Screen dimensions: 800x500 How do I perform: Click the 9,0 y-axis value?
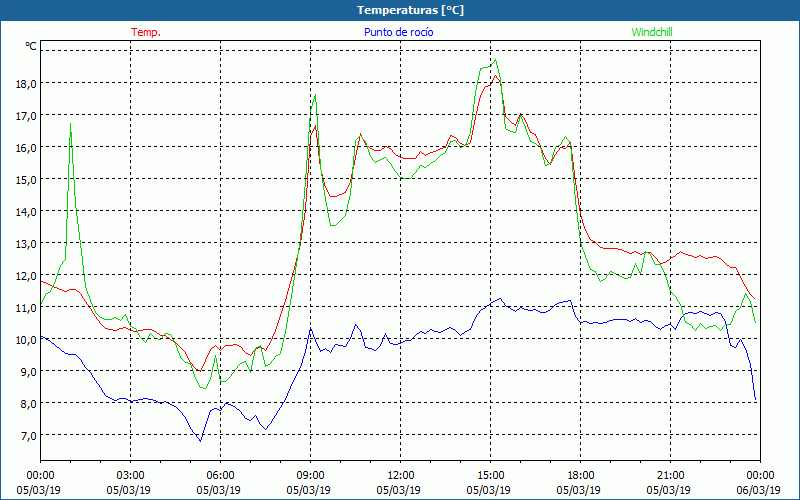point(29,371)
